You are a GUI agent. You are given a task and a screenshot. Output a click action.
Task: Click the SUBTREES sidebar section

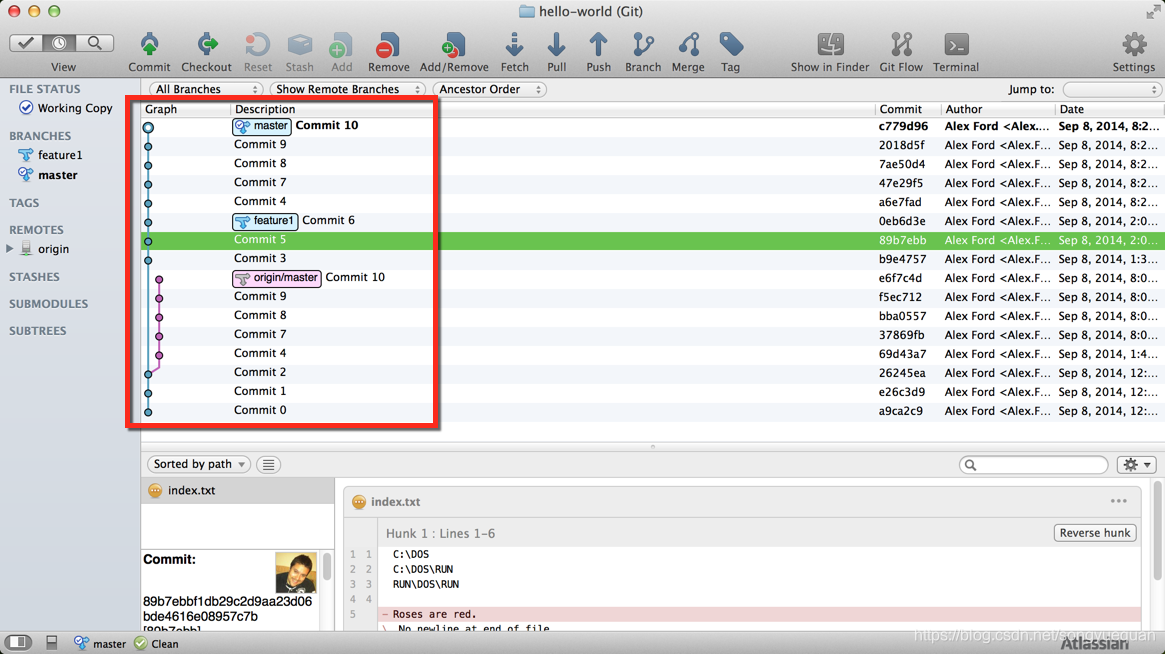click(x=38, y=331)
